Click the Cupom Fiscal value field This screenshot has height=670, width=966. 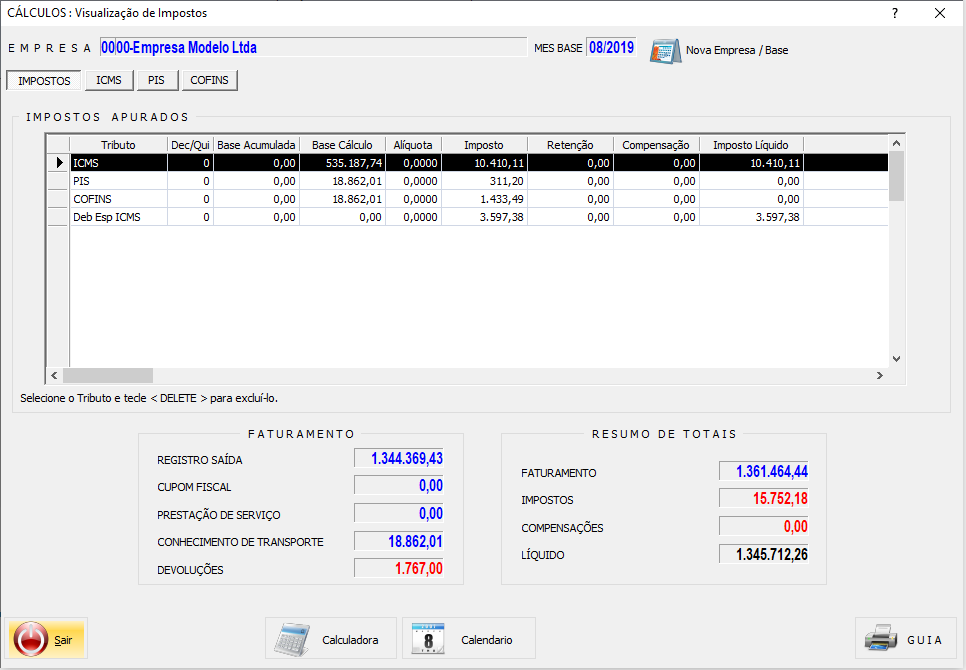399,485
